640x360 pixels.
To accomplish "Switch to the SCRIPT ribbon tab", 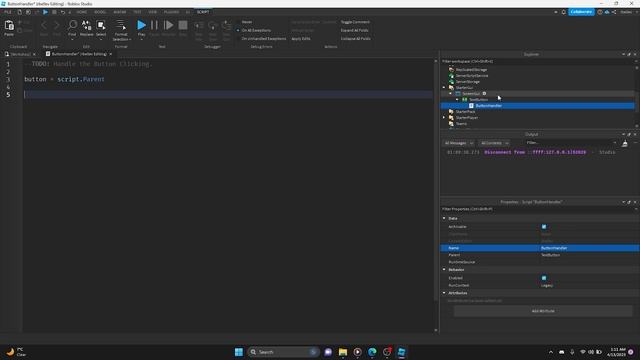I will pos(203,12).
